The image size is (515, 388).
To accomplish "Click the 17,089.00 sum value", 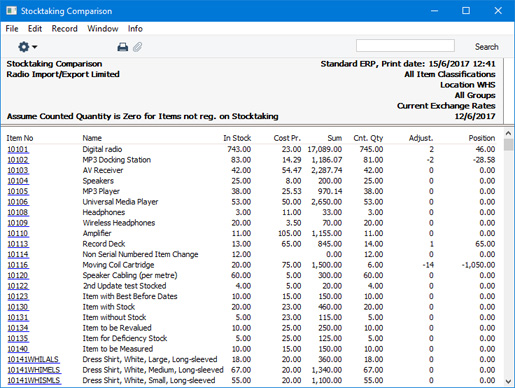I will [x=325, y=149].
